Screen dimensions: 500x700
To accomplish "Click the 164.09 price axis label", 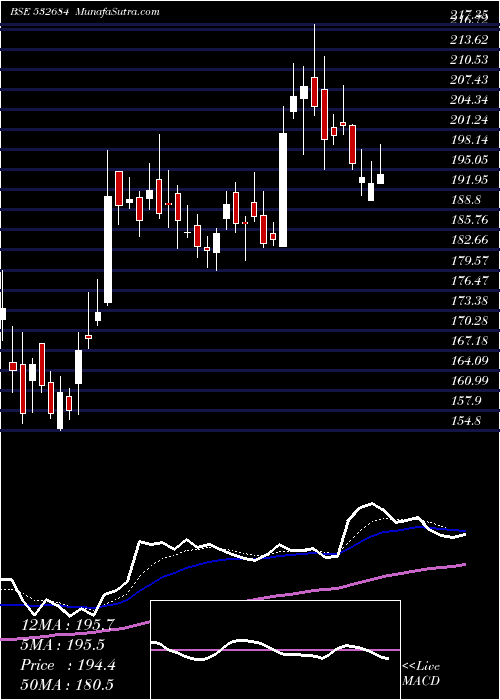I will [470, 360].
